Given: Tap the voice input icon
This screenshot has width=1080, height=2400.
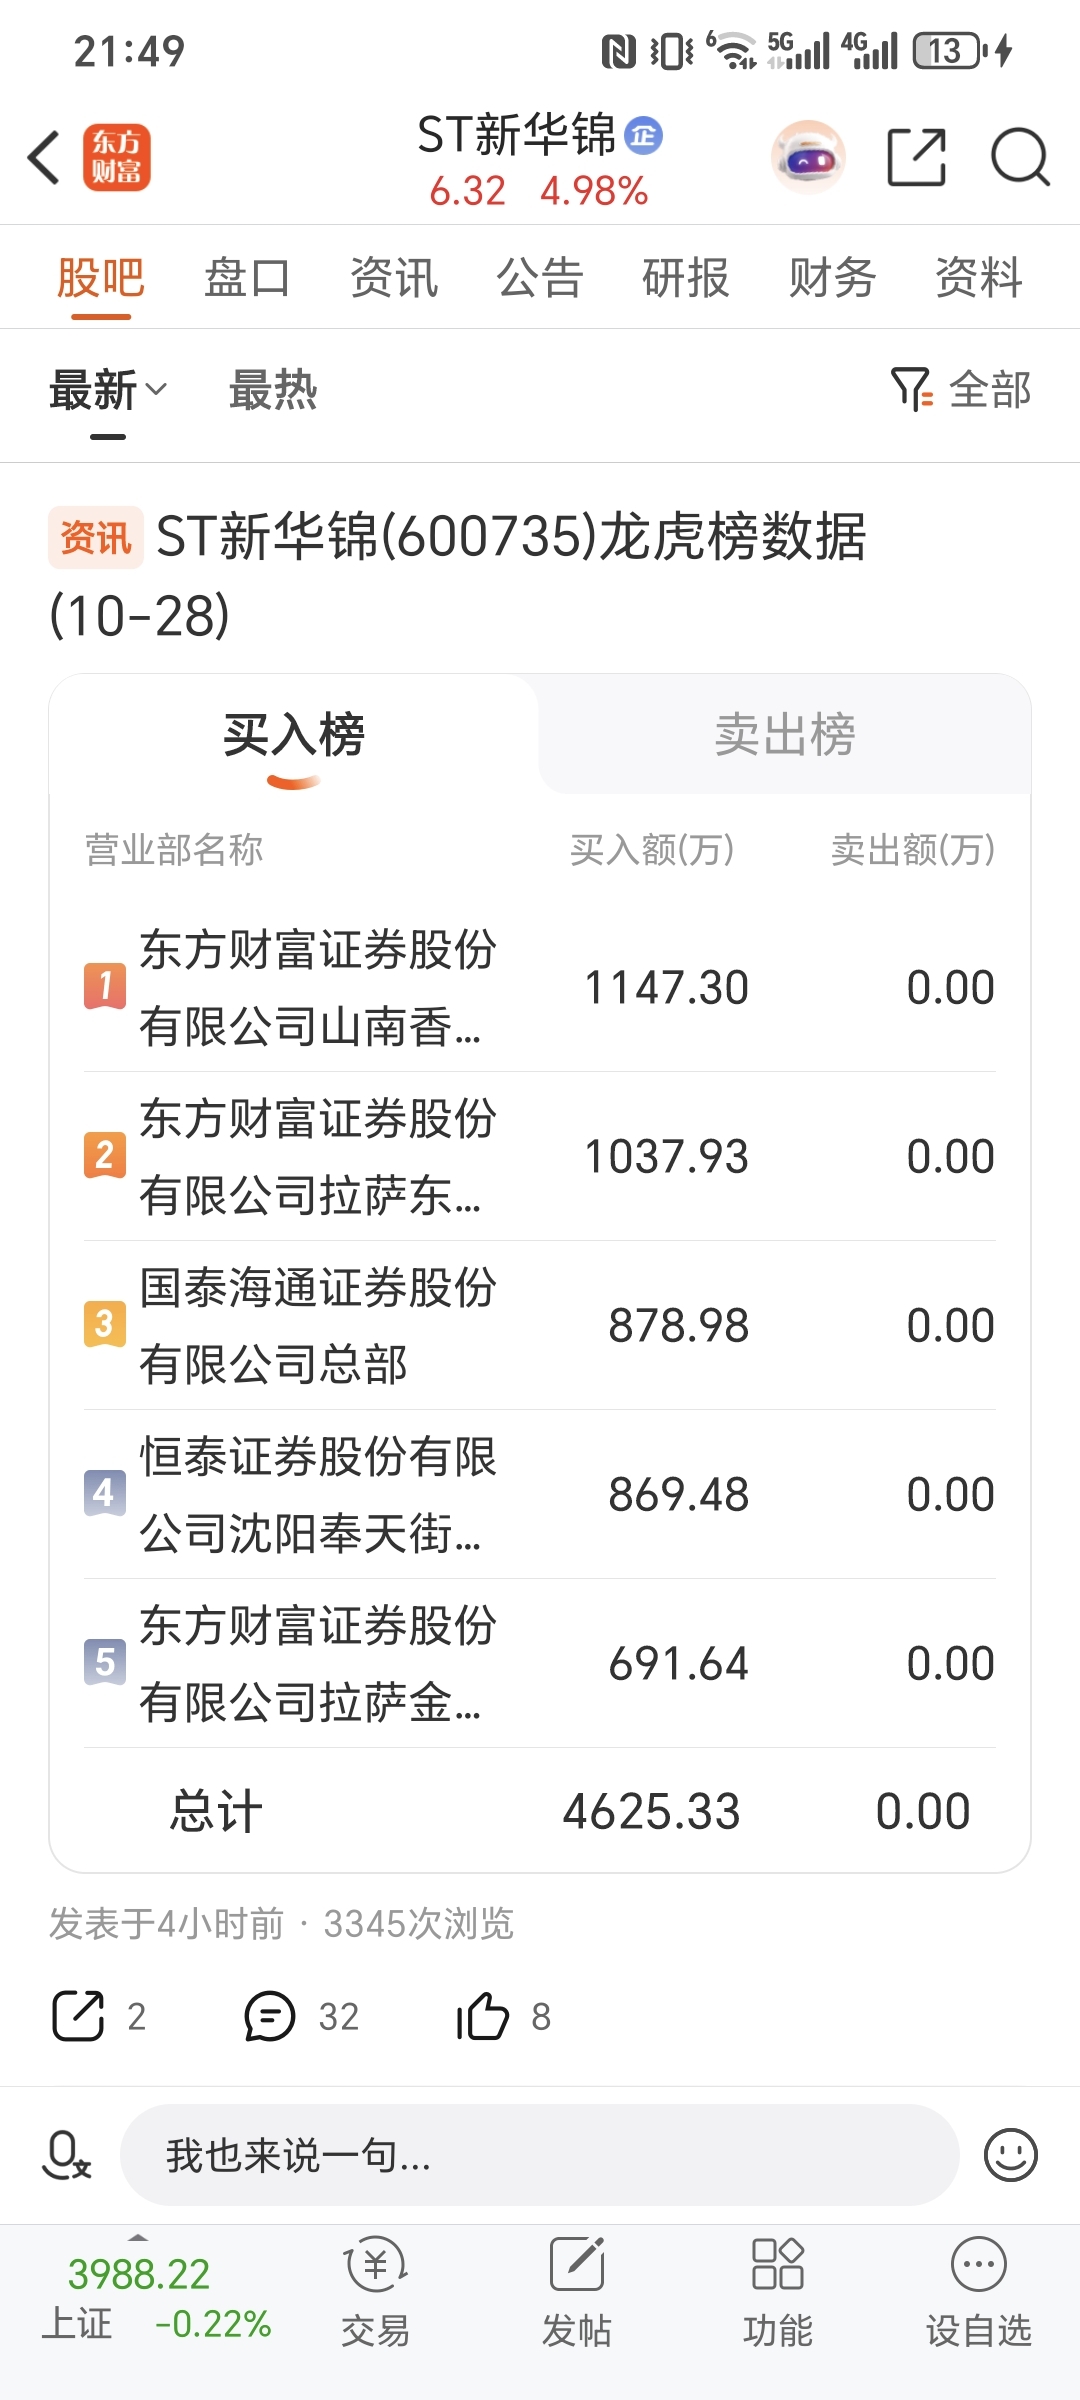Looking at the screenshot, I should (66, 2154).
